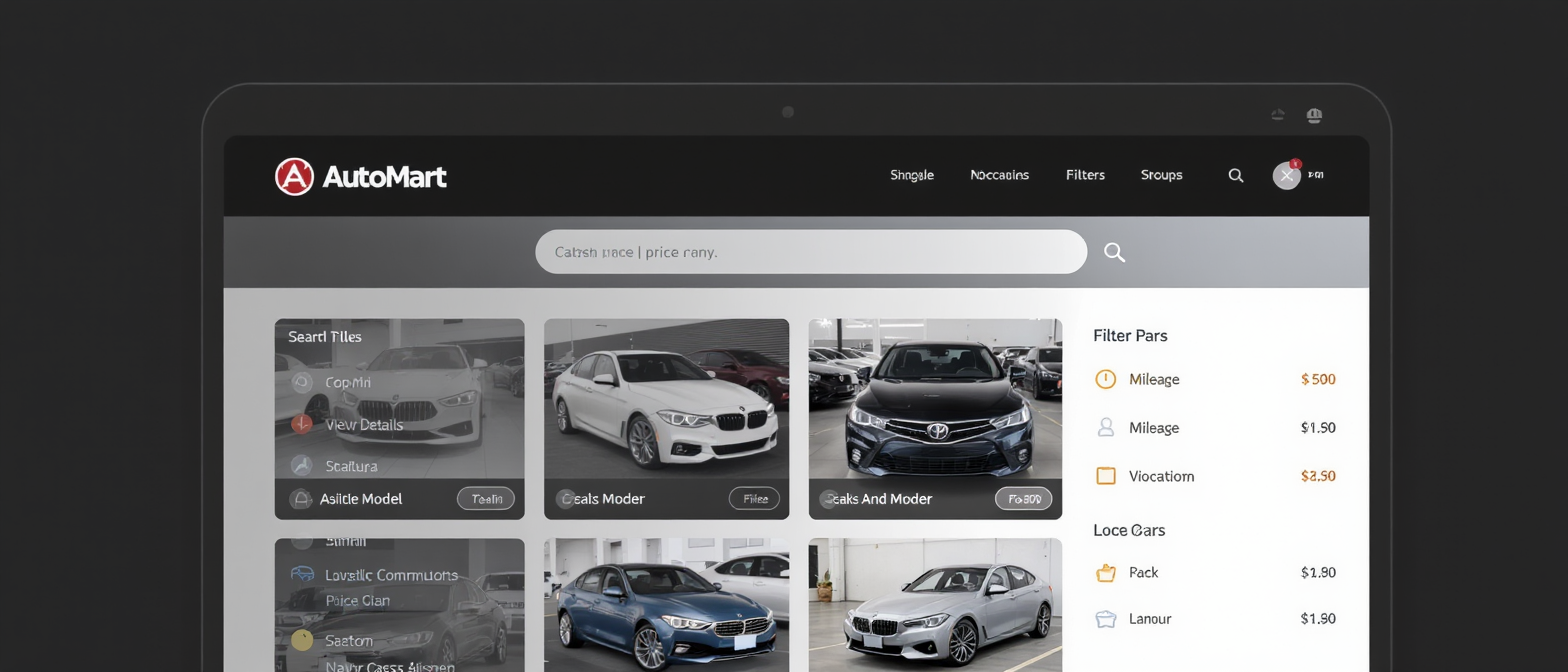
Task: Click the button on Saaks And Moder card
Action: pos(1024,498)
